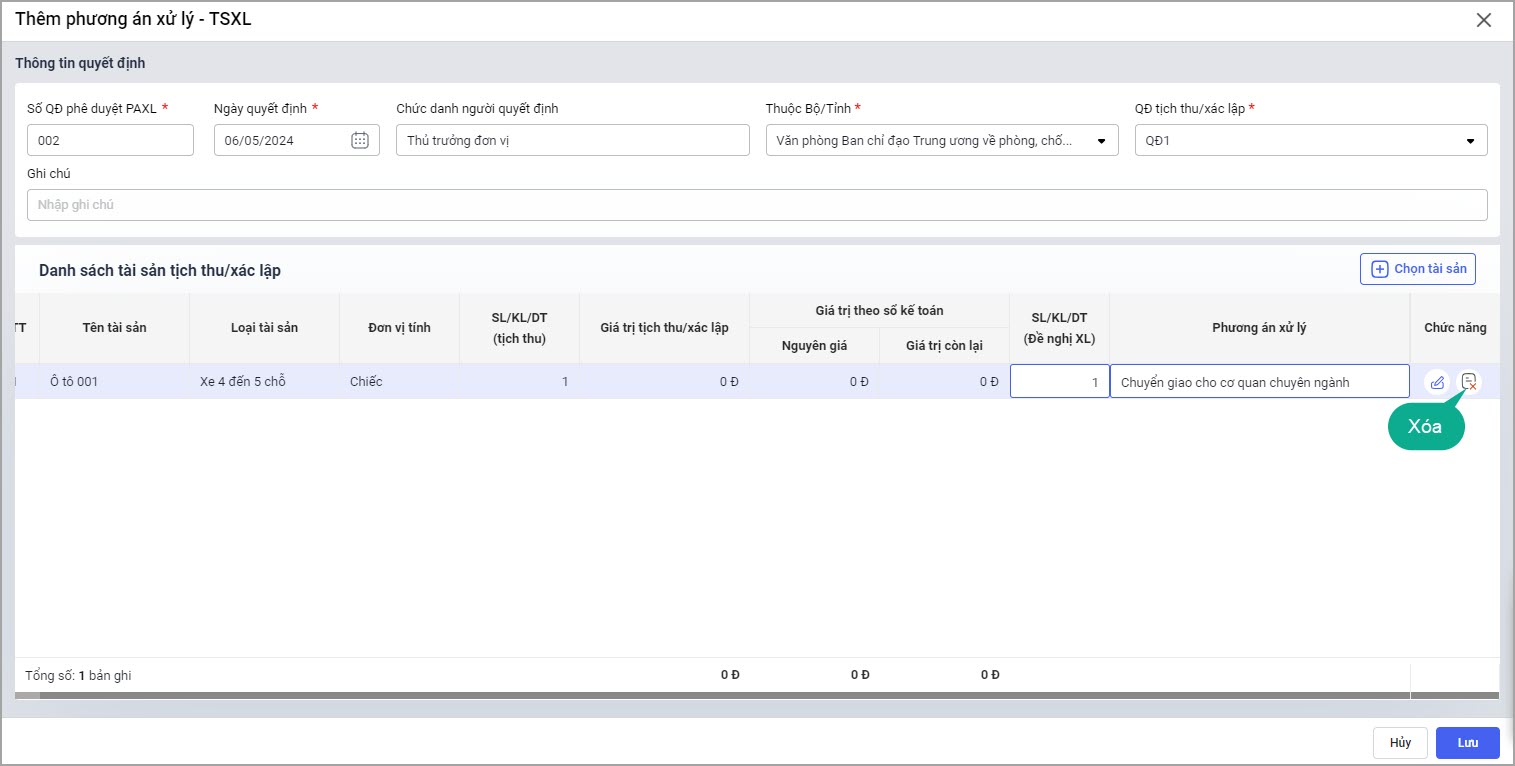The height and width of the screenshot is (766, 1515).
Task: Click the Chọn tài sản button
Action: pos(1417,269)
